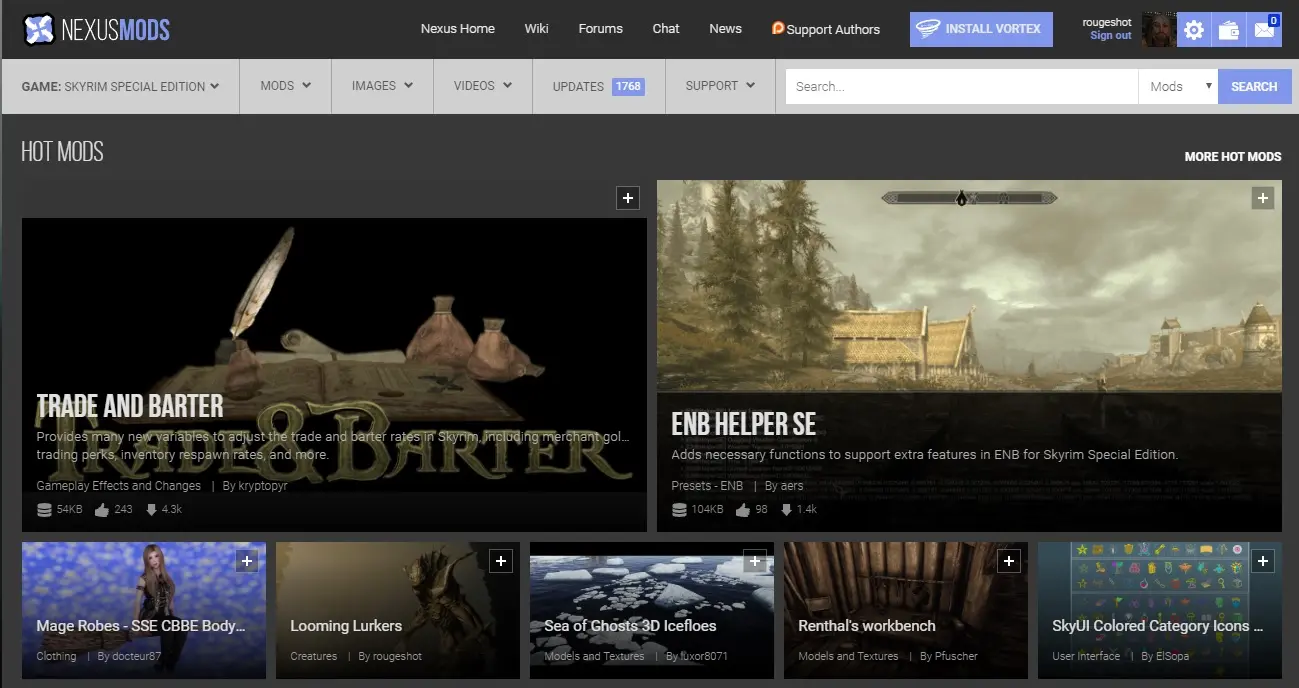Expand the Videos dropdown menu
This screenshot has height=688, width=1299.
point(483,86)
